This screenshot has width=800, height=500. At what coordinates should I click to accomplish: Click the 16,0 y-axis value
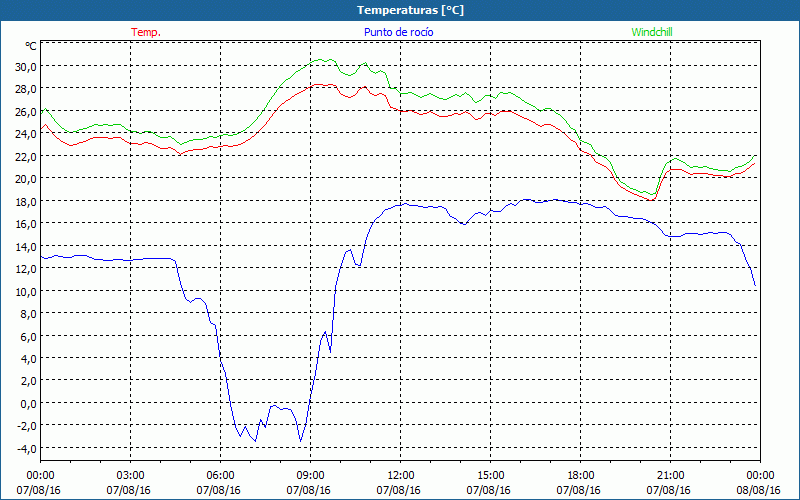(26, 224)
